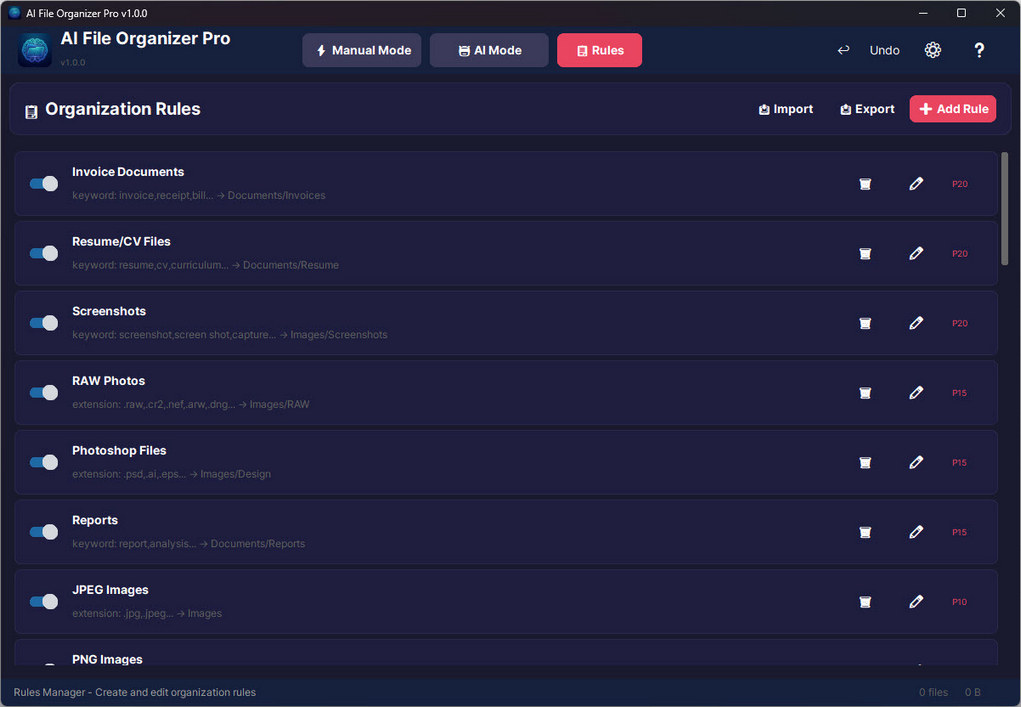Edit the RAW Photos rule with pencil icon

click(x=916, y=392)
